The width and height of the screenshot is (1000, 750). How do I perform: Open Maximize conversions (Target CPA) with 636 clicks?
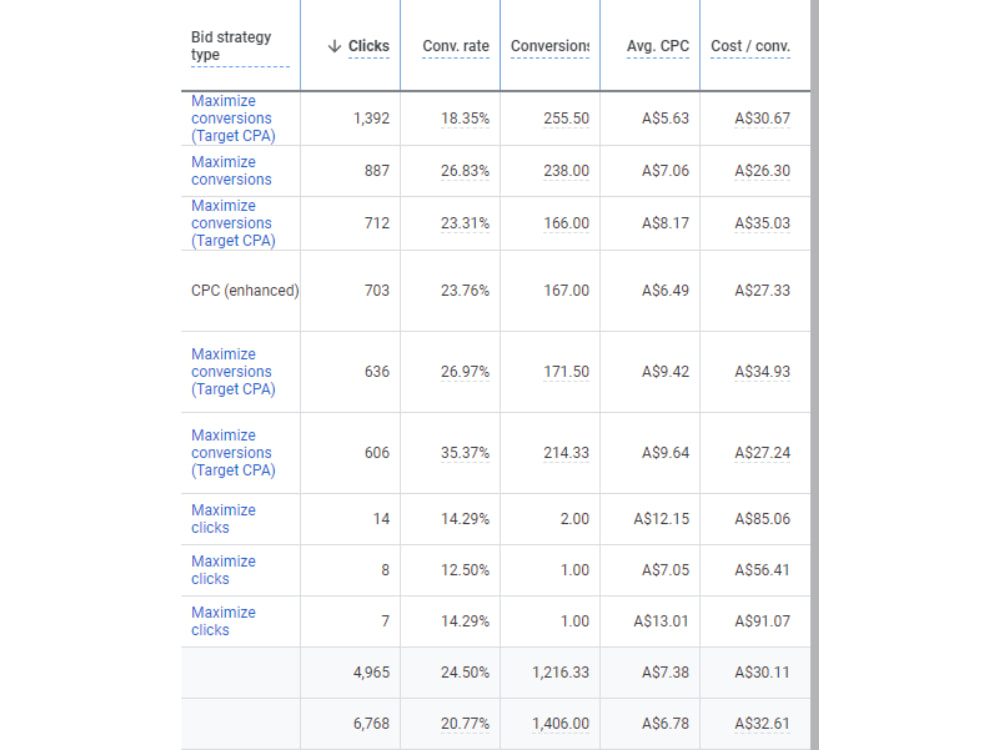tap(233, 372)
